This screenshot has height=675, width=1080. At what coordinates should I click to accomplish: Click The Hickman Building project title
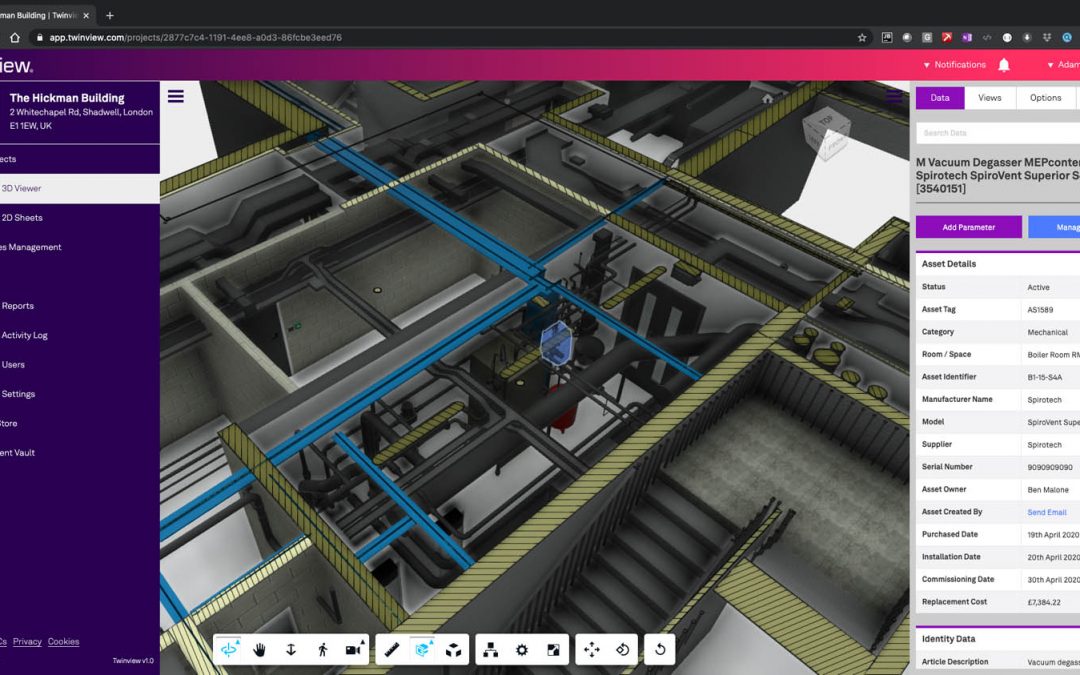coord(67,98)
